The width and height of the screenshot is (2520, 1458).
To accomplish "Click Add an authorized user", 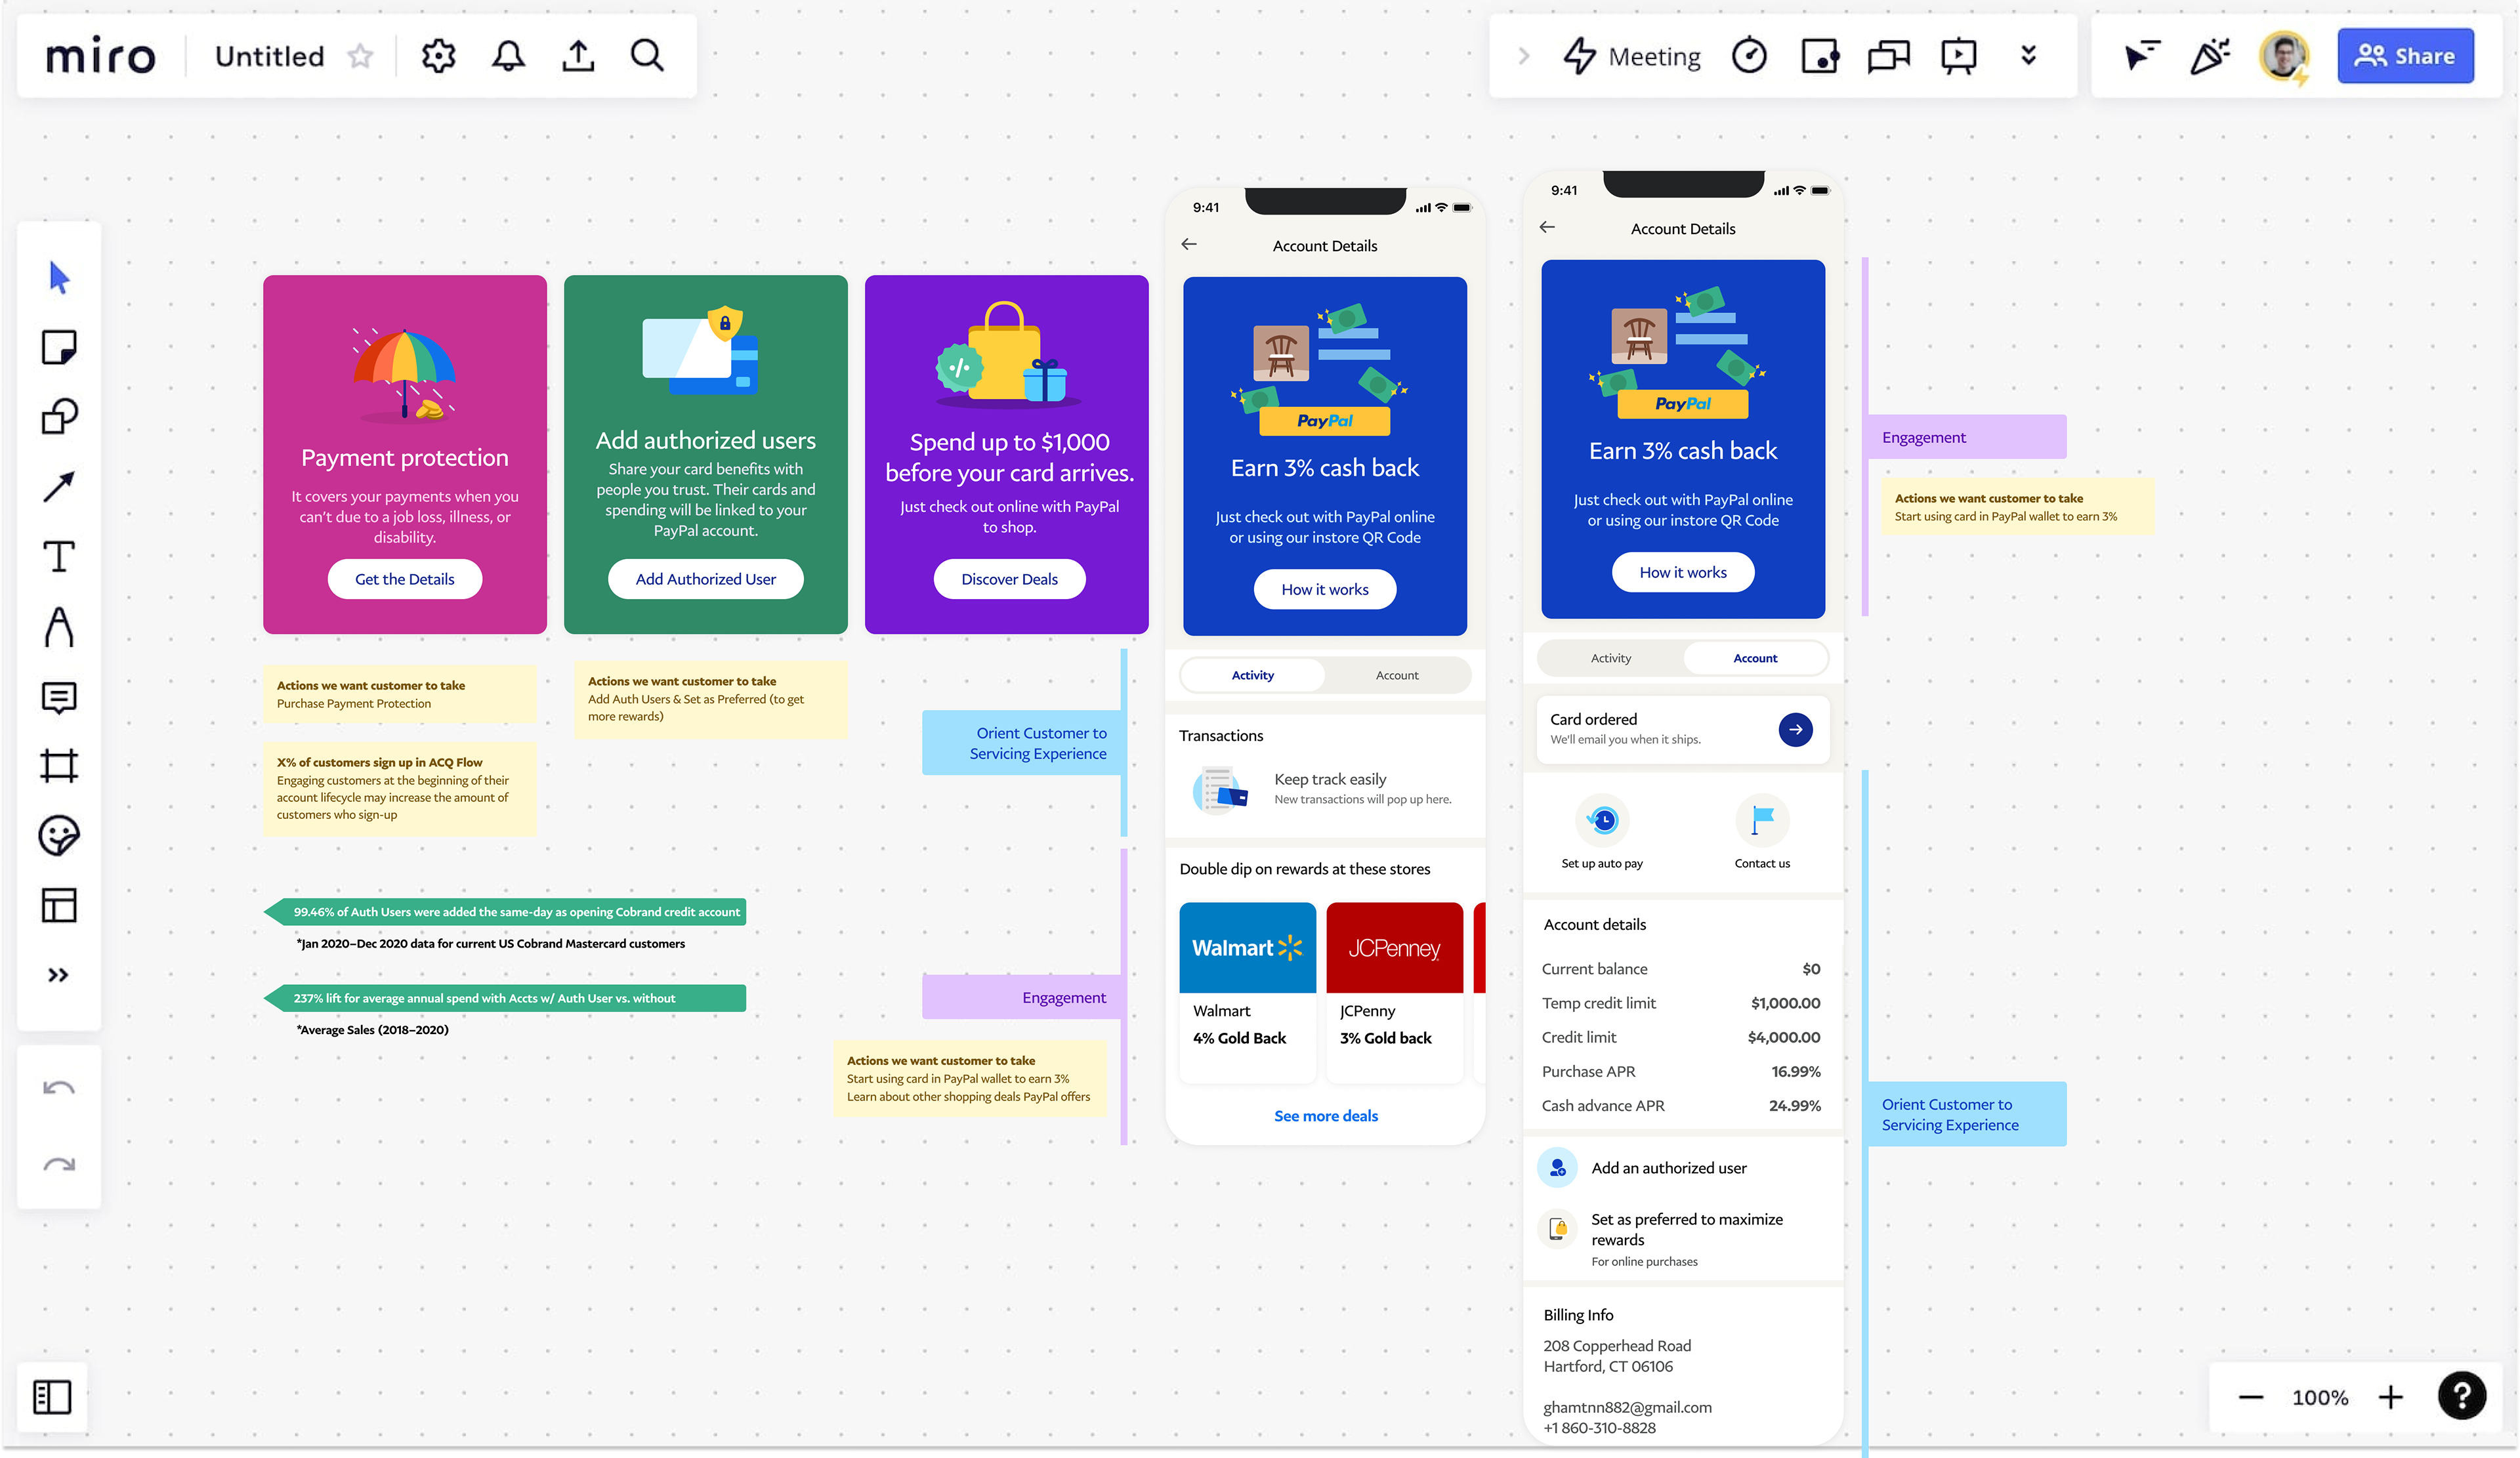I will click(1668, 1167).
